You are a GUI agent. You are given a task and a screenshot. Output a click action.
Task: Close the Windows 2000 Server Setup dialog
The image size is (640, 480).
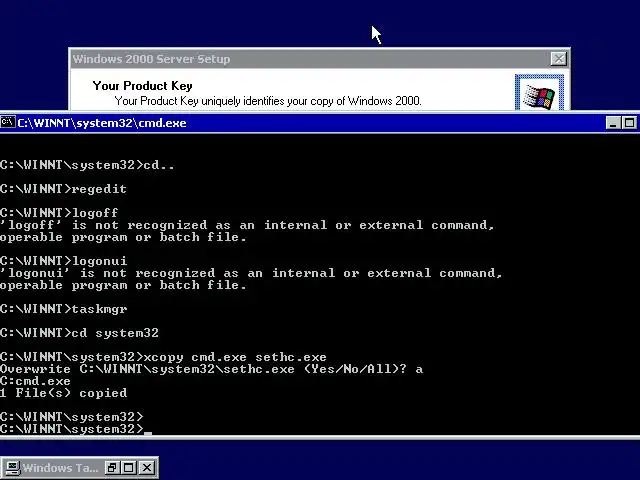pyautogui.click(x=558, y=59)
